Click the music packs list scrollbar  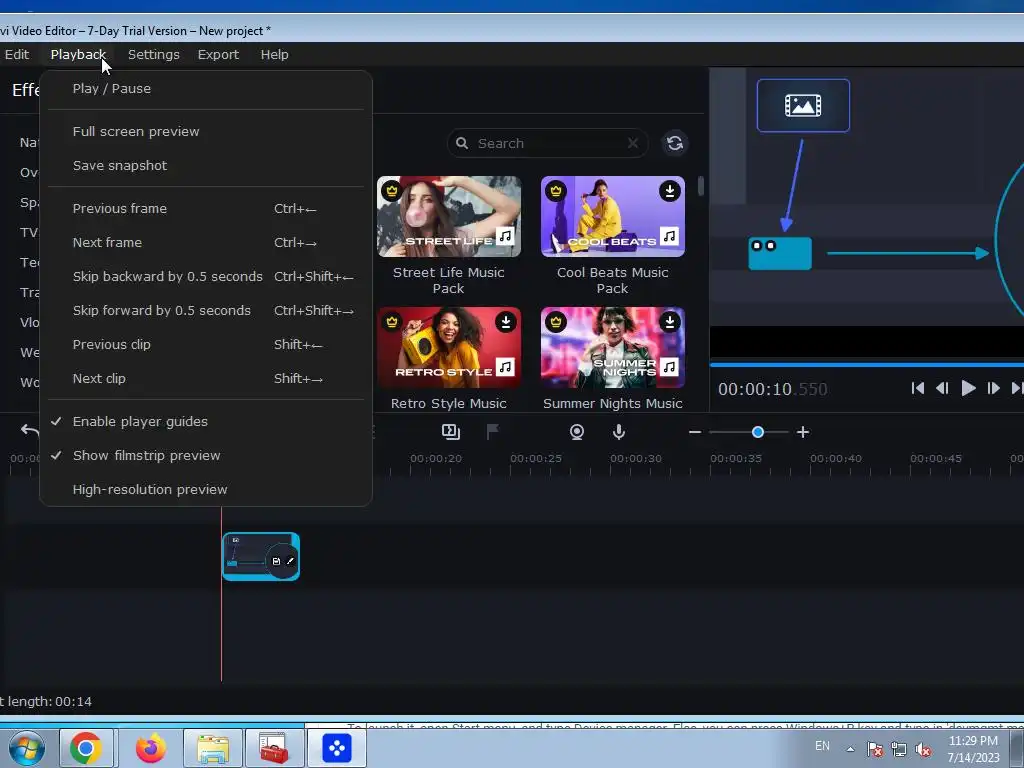[x=701, y=186]
